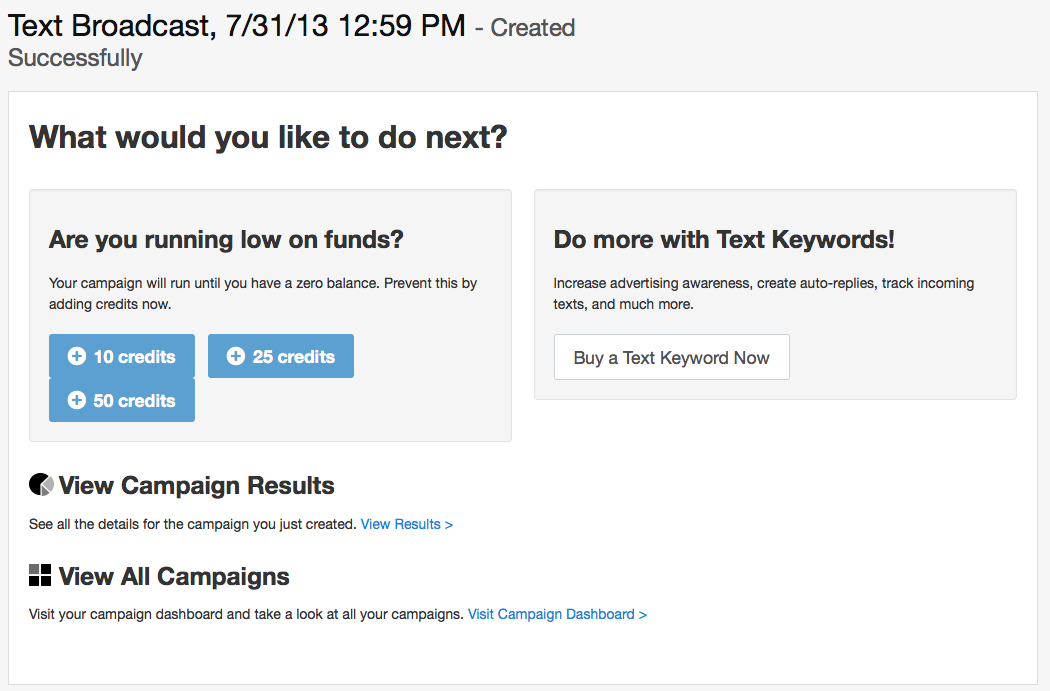Click the Created Successfully status text
The width and height of the screenshot is (1050, 691).
point(75,57)
